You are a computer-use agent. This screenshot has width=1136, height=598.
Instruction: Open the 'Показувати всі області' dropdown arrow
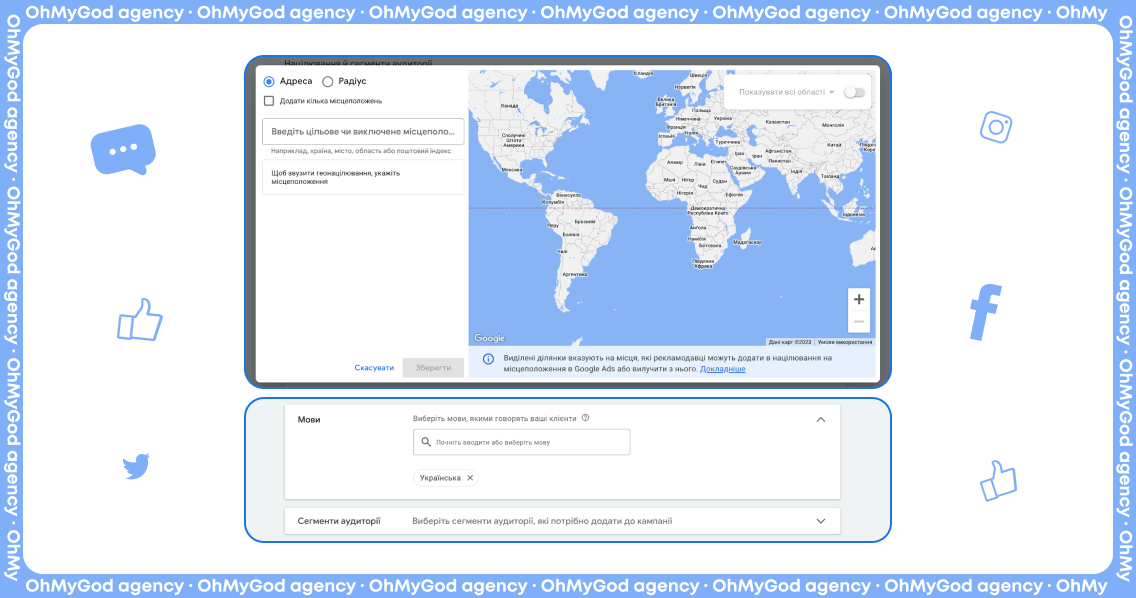(831, 92)
